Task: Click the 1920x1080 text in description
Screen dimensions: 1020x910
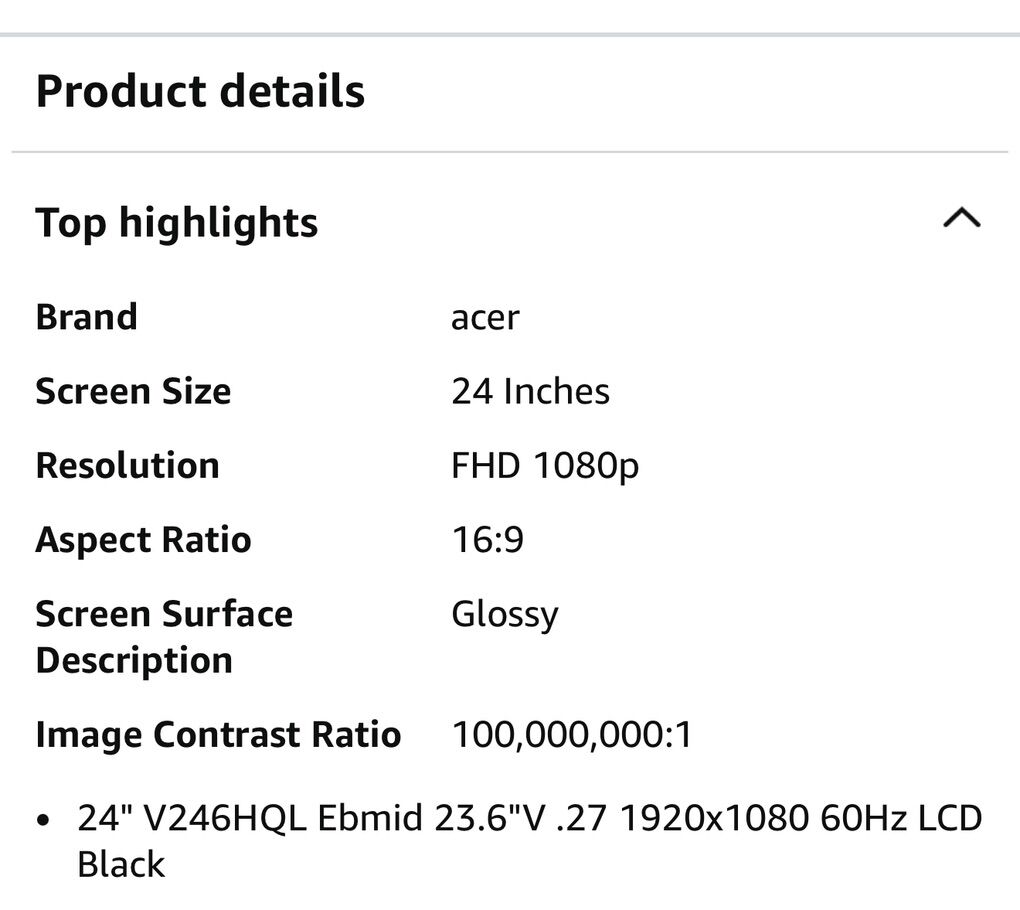Action: point(713,818)
